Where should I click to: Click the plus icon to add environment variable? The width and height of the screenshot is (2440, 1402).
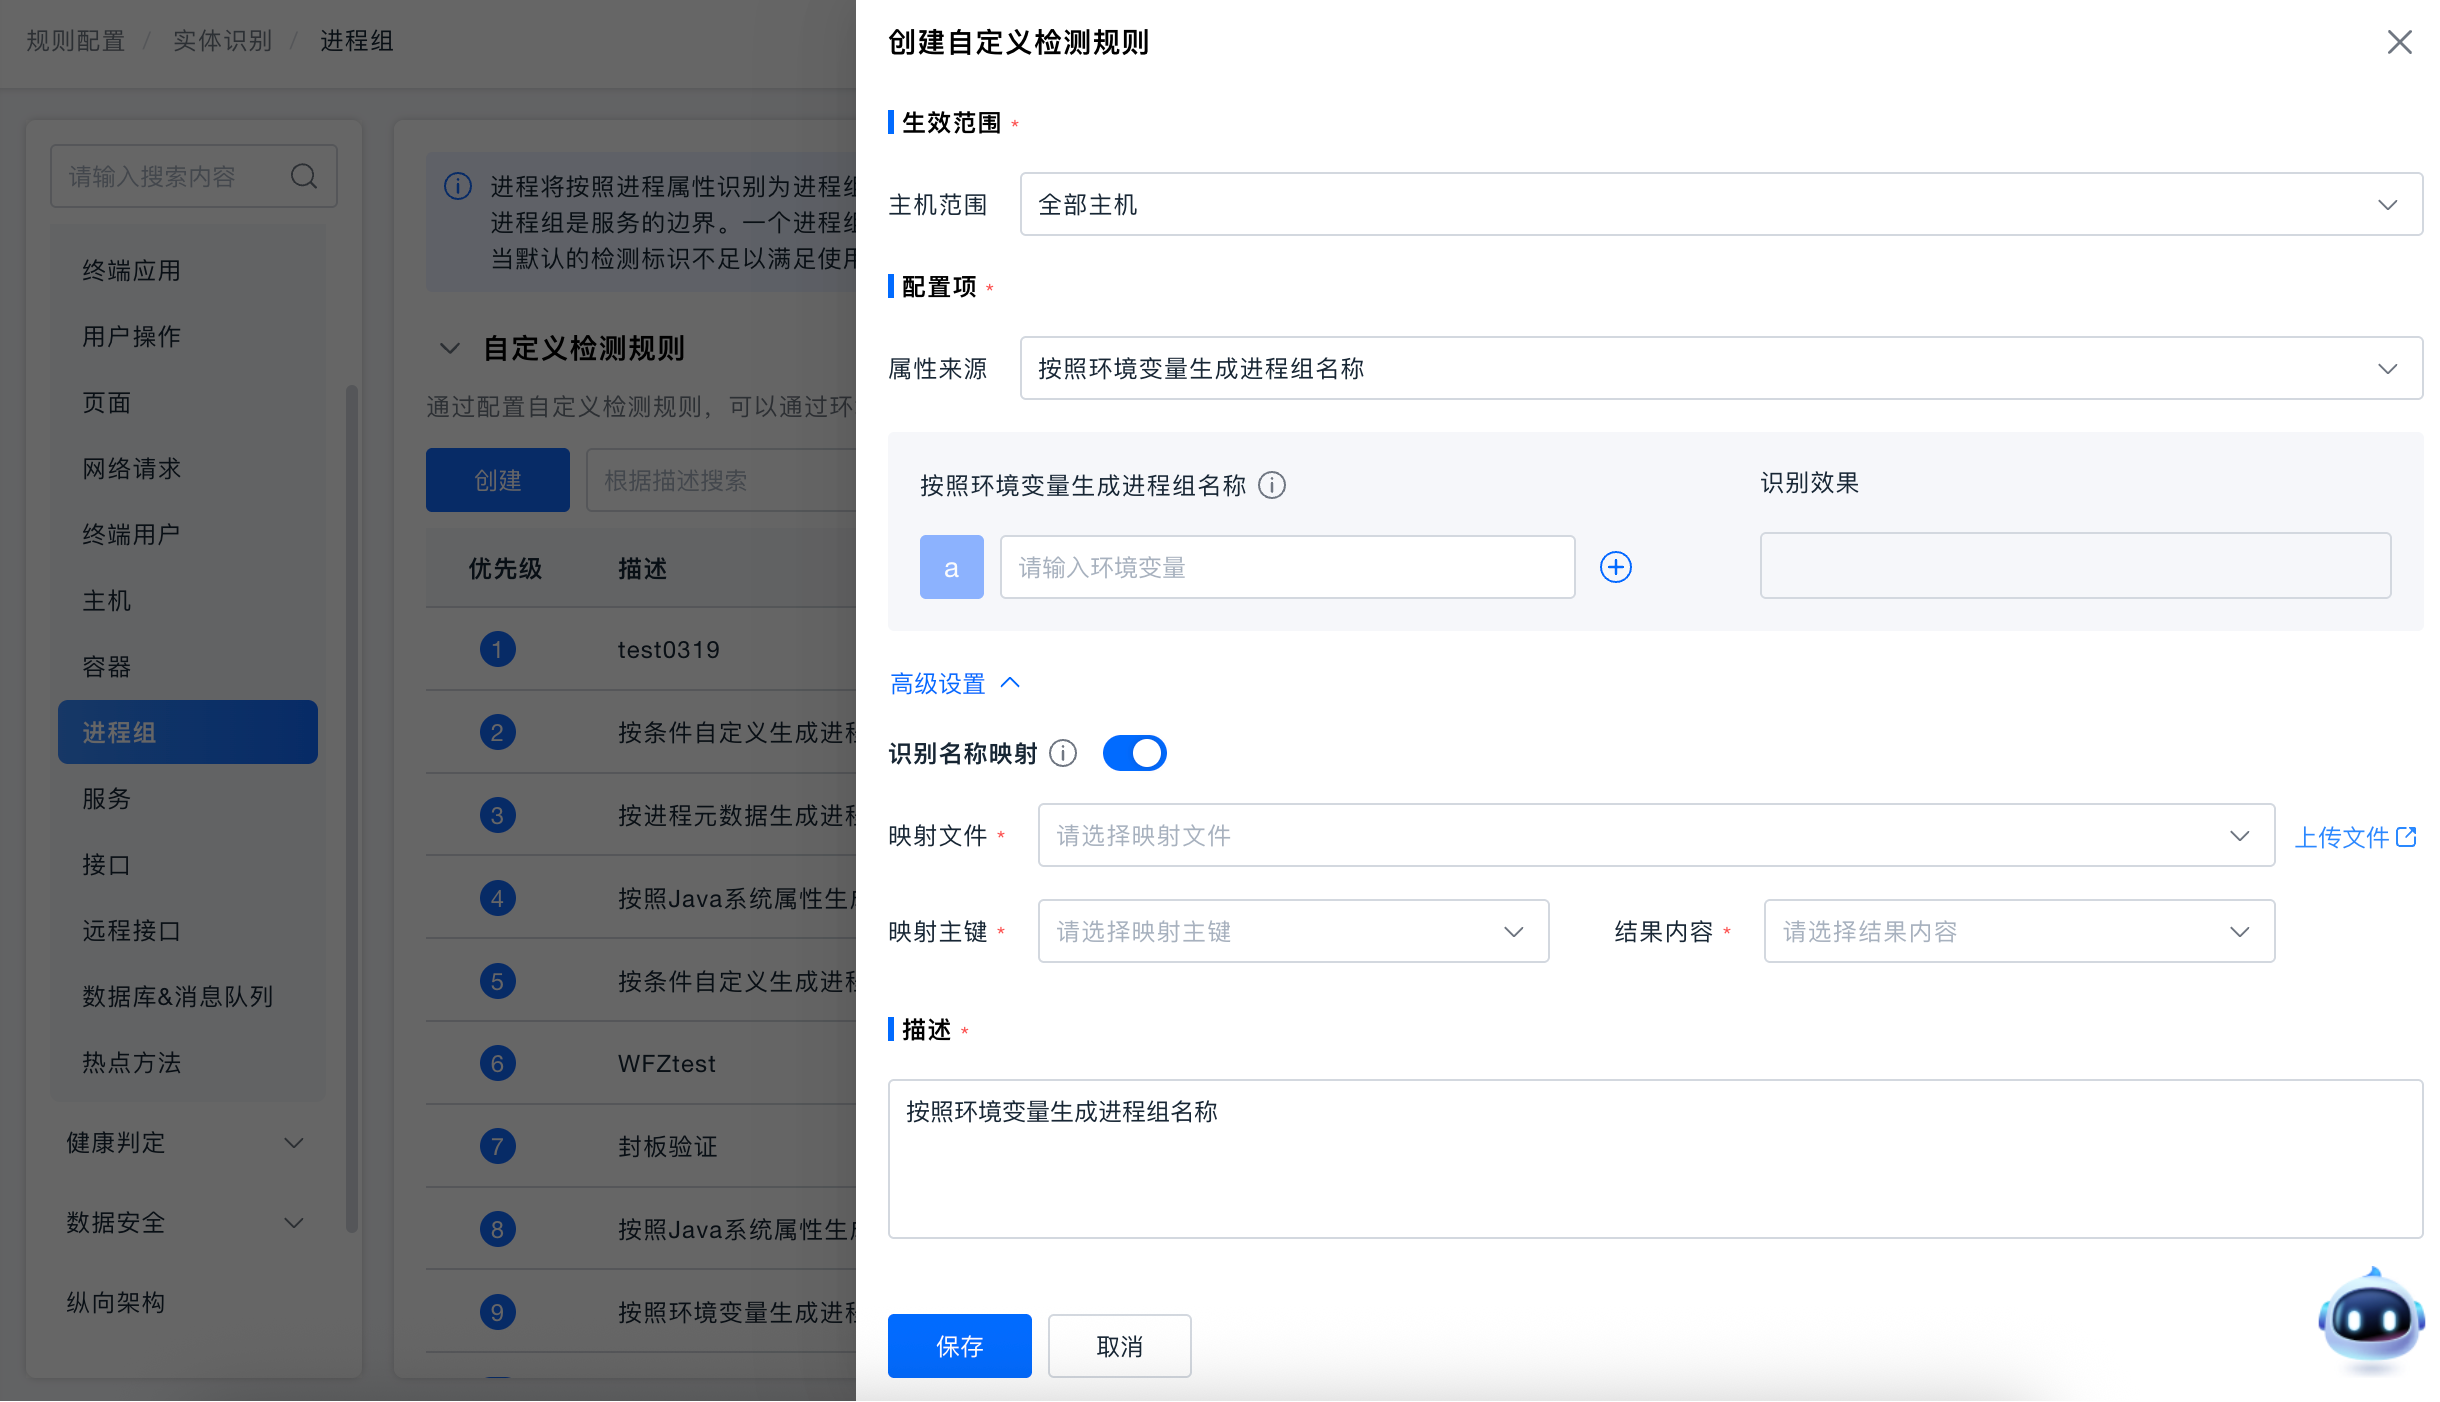1615,567
